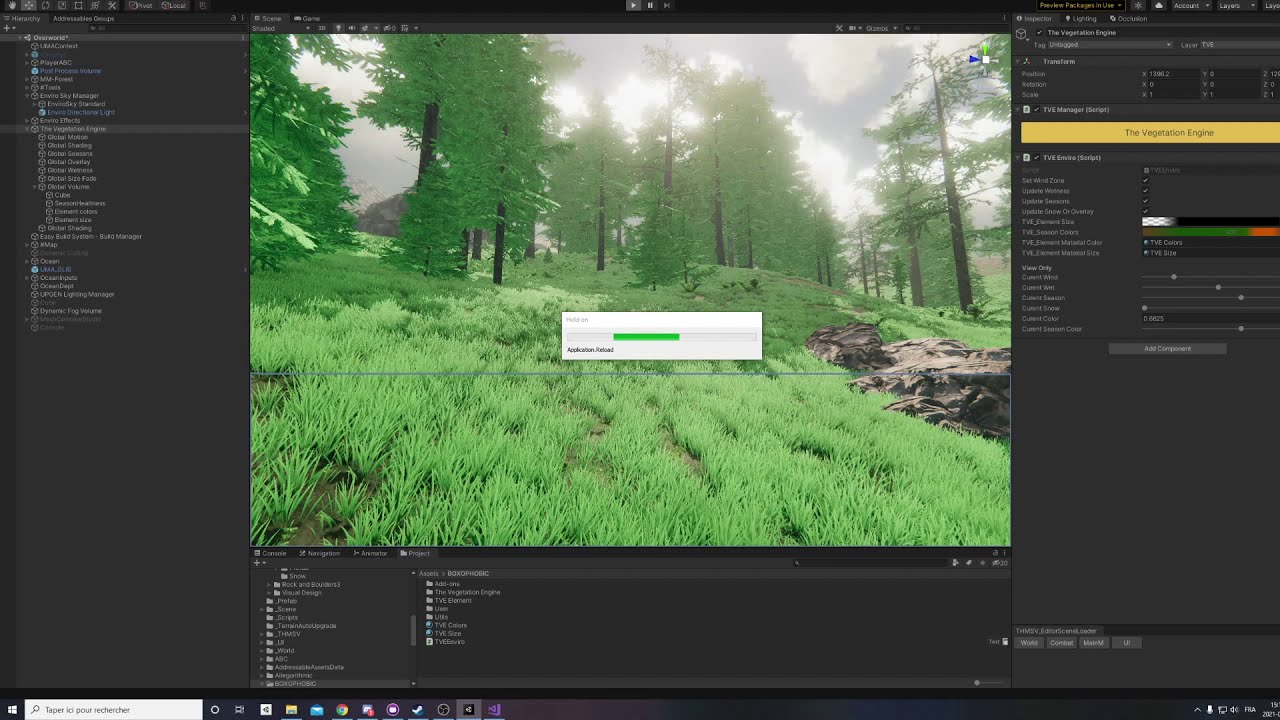Uncheck Update Snow Or Overlay checkbox
This screenshot has width=1280, height=720.
tap(1146, 211)
